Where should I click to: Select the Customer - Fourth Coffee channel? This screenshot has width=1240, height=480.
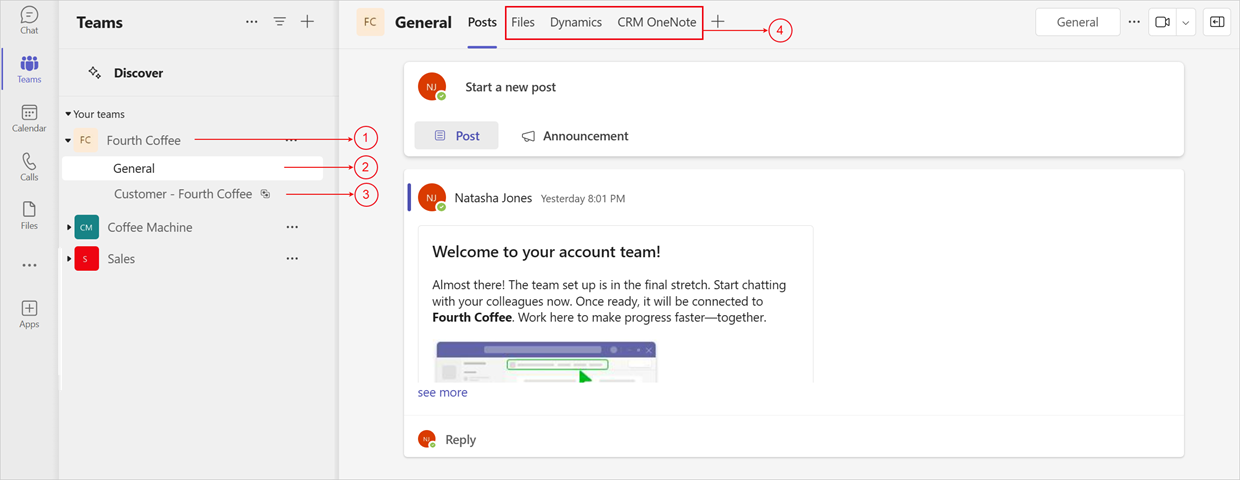click(x=183, y=194)
